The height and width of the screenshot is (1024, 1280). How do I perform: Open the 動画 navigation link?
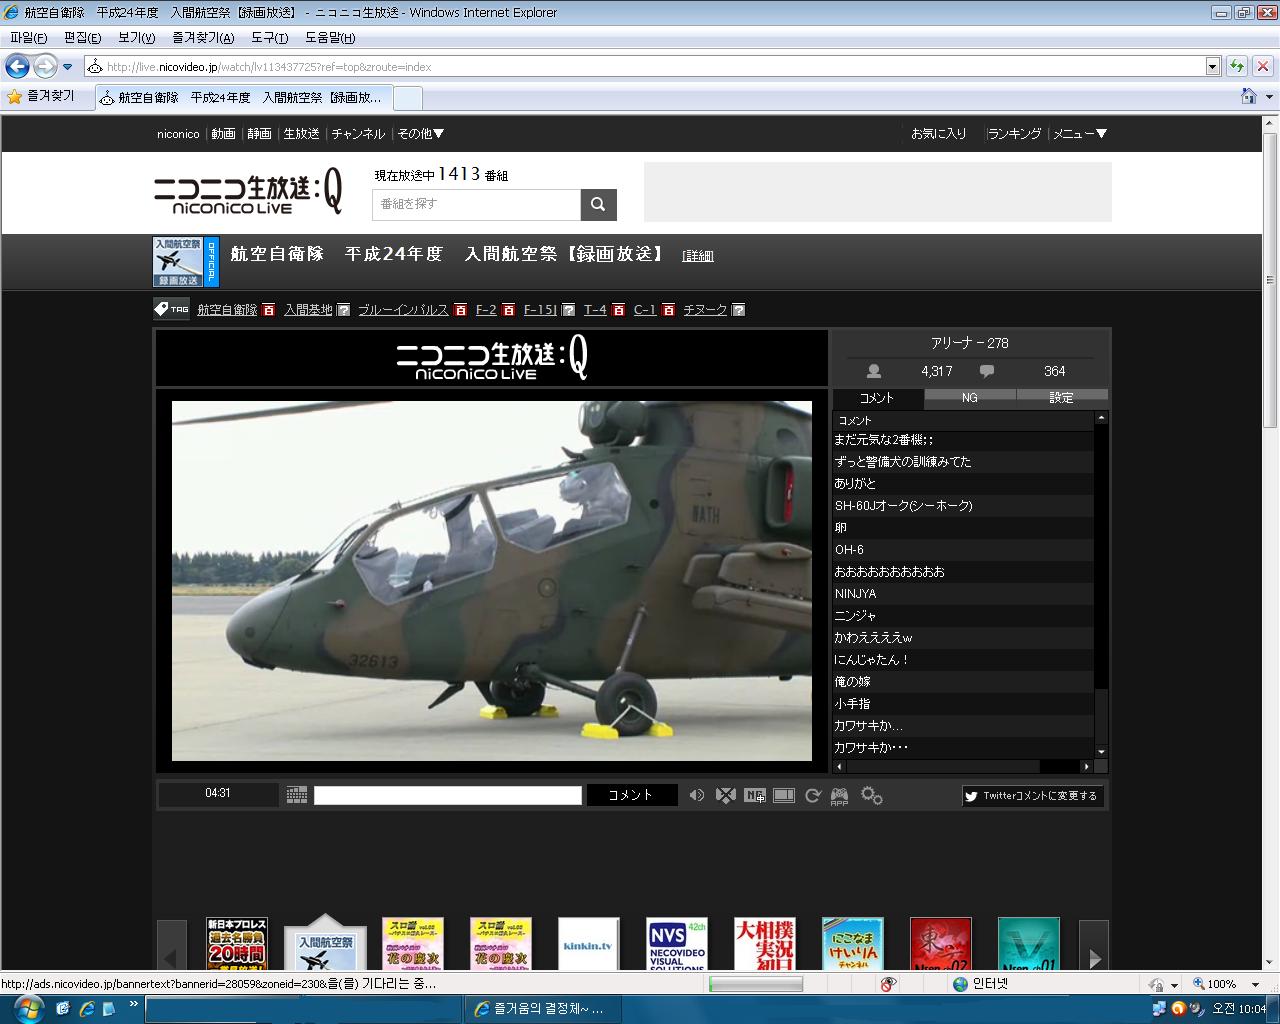tap(223, 134)
